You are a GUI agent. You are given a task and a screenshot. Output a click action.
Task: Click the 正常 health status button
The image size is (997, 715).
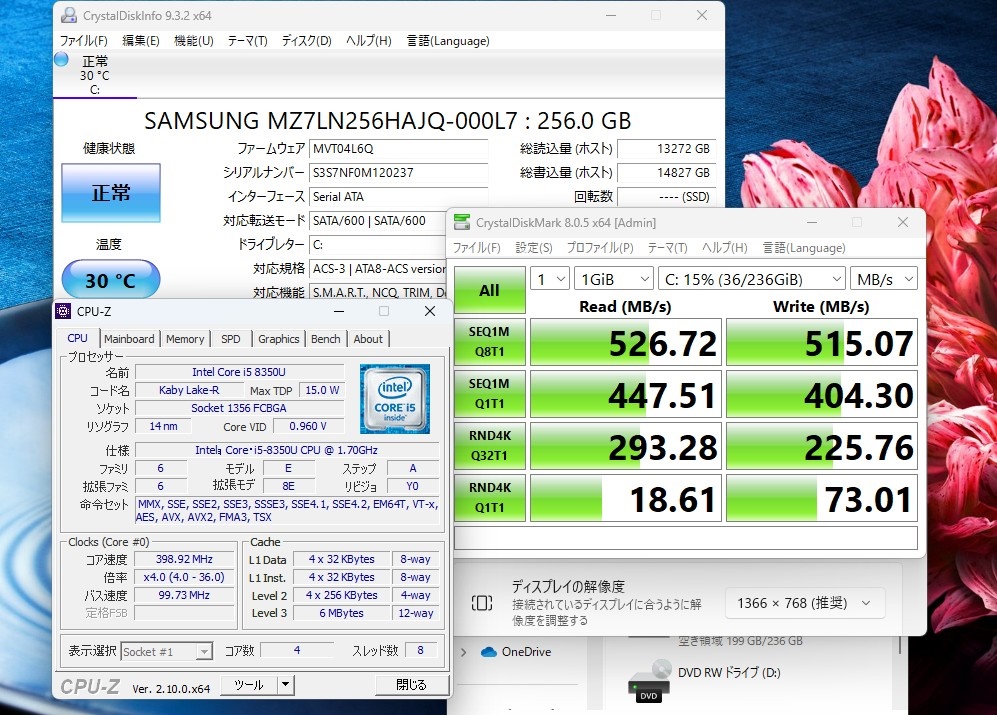point(111,193)
